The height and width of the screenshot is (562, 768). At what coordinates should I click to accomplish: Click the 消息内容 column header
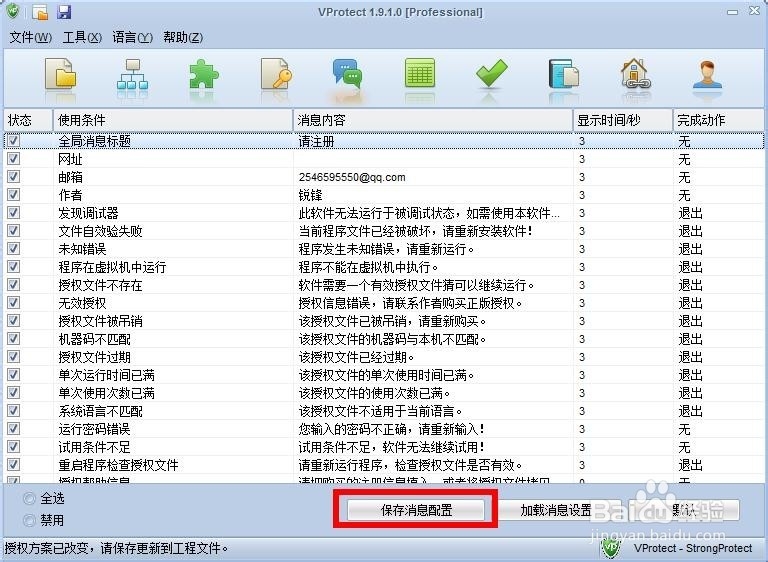433,120
